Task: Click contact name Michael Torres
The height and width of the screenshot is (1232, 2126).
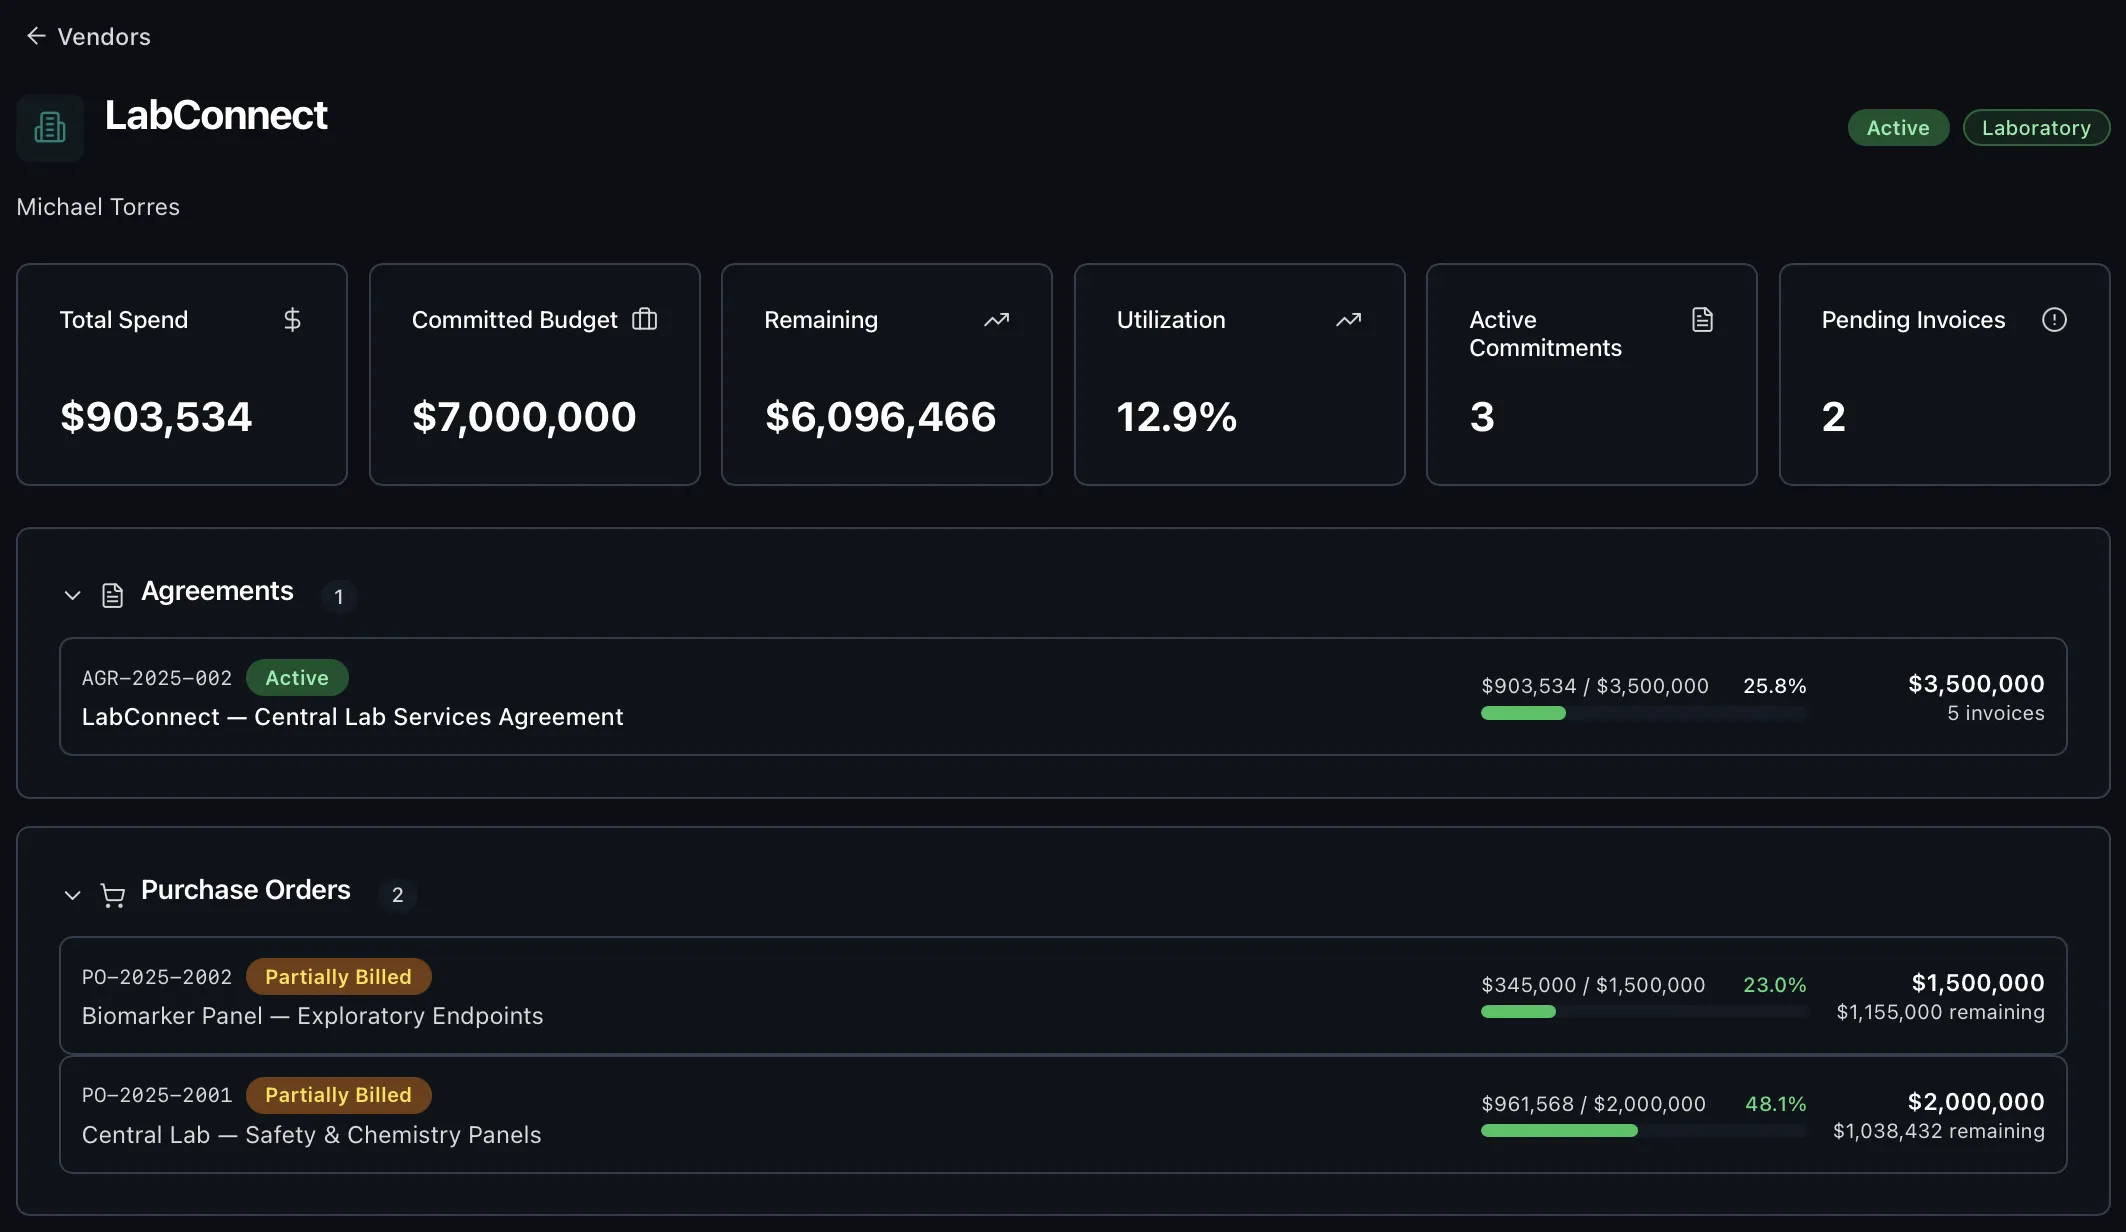Action: [97, 206]
